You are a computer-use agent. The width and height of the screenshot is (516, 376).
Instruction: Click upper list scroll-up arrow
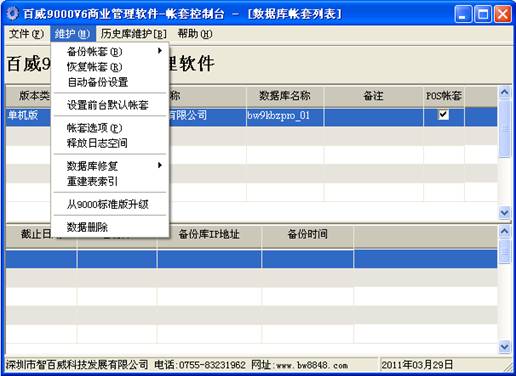(505, 92)
